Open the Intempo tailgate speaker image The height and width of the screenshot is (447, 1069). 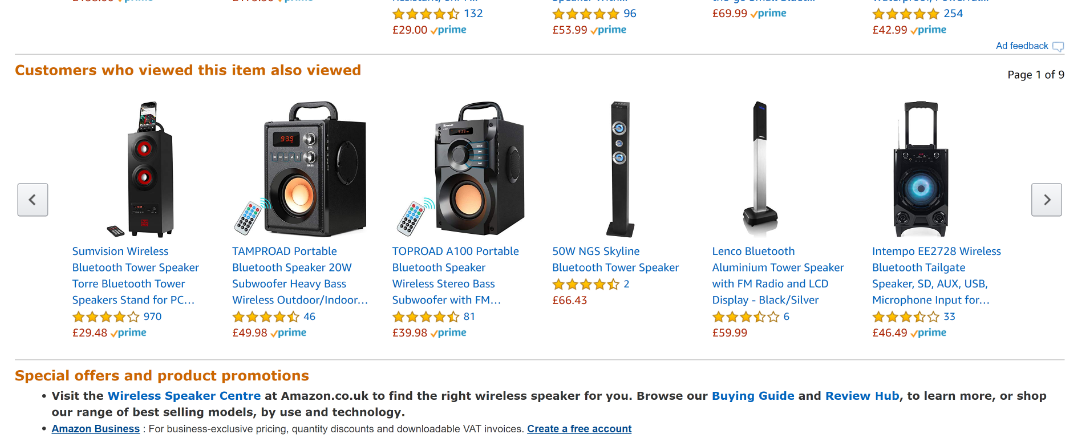pyautogui.click(x=920, y=169)
